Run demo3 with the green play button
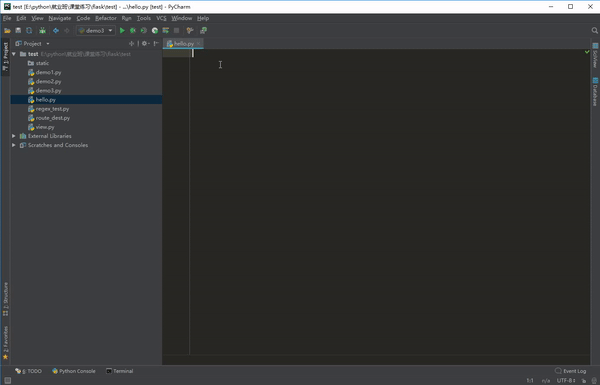The width and height of the screenshot is (600, 385). (122, 31)
